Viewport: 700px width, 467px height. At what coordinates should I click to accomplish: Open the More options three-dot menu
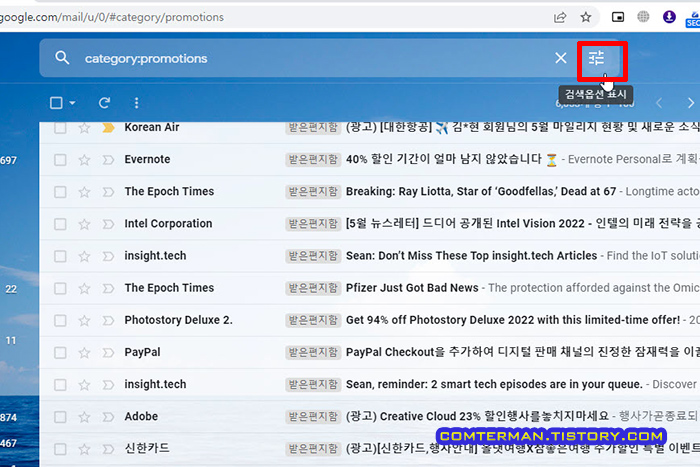tap(137, 103)
